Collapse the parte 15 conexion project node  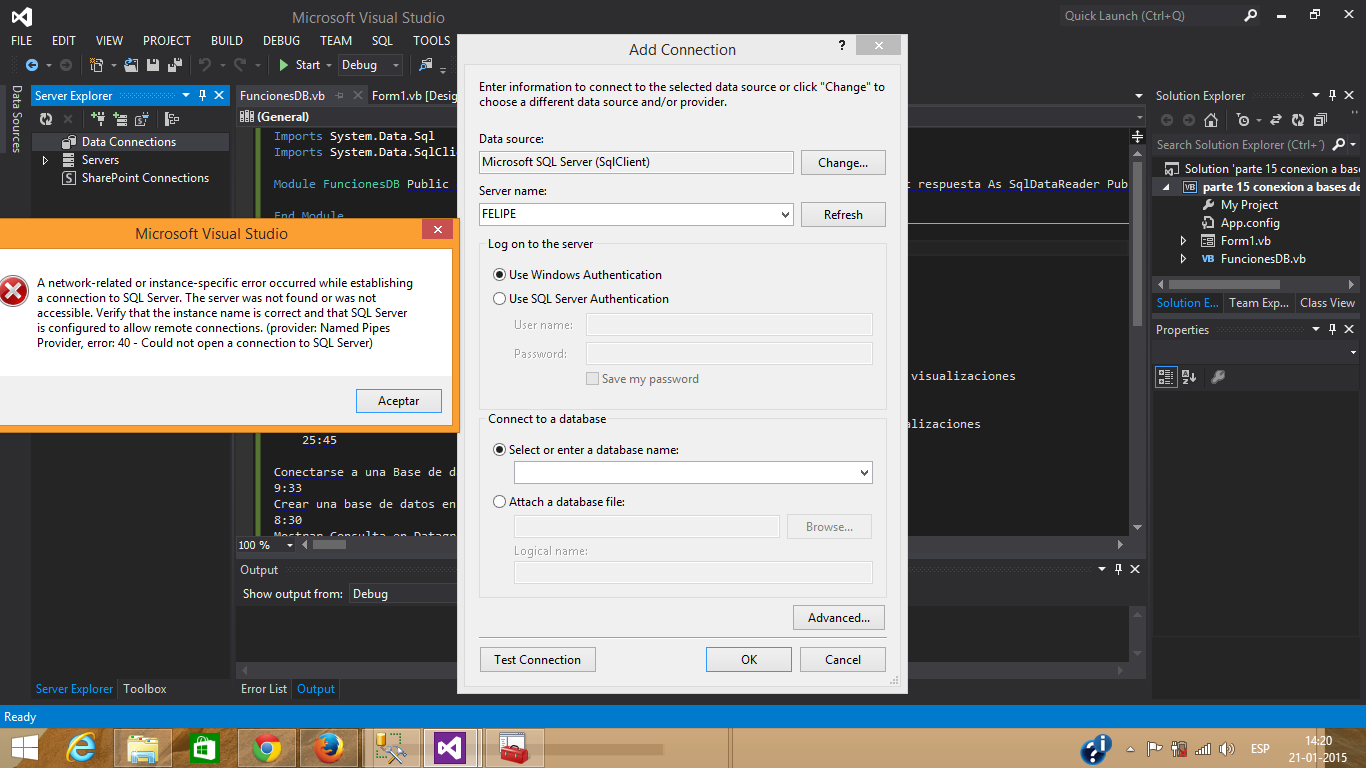(x=1166, y=187)
